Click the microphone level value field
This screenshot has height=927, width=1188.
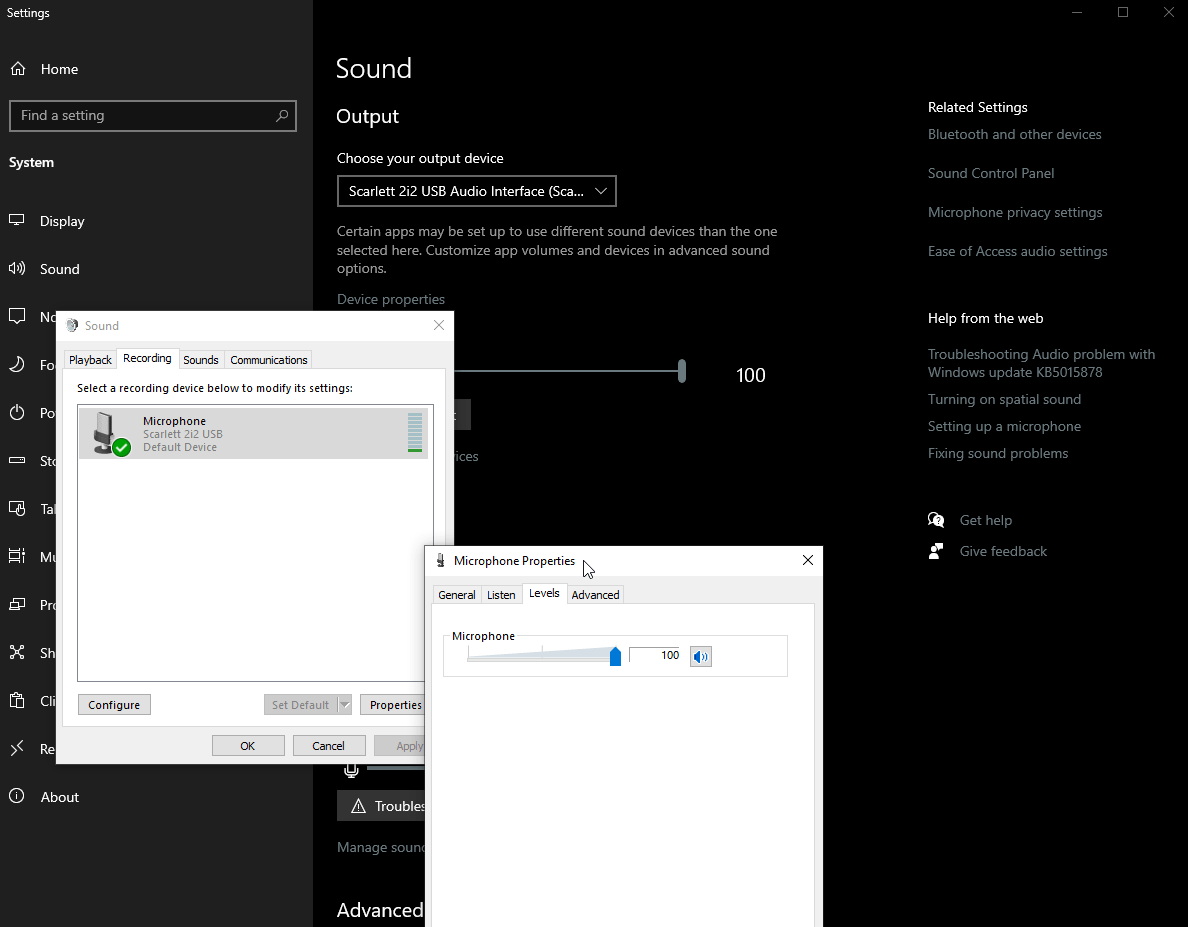pyautogui.click(x=656, y=655)
